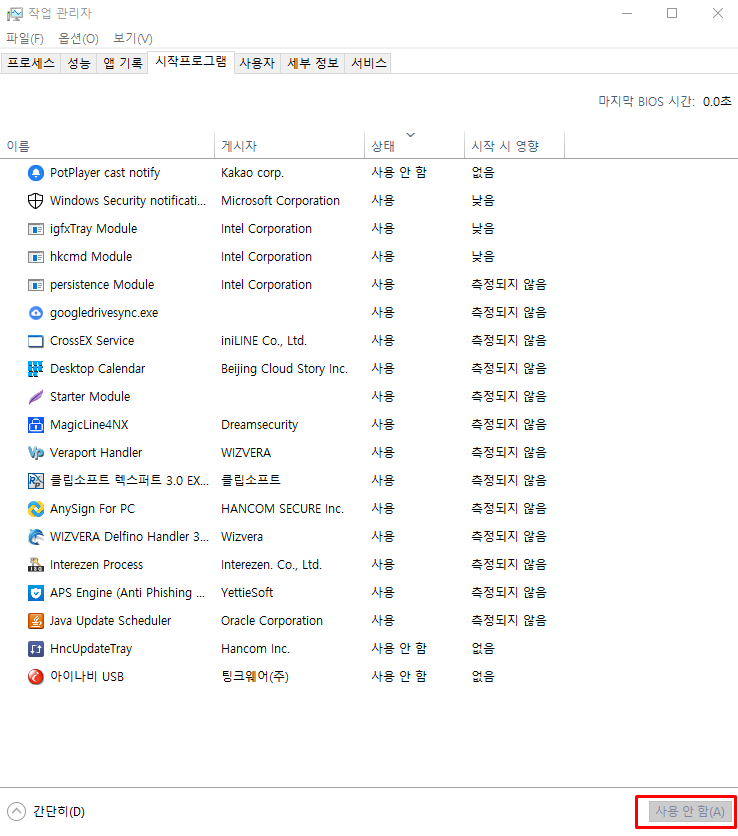Click the Starter Module feather icon
The height and width of the screenshot is (836, 738).
click(36, 397)
